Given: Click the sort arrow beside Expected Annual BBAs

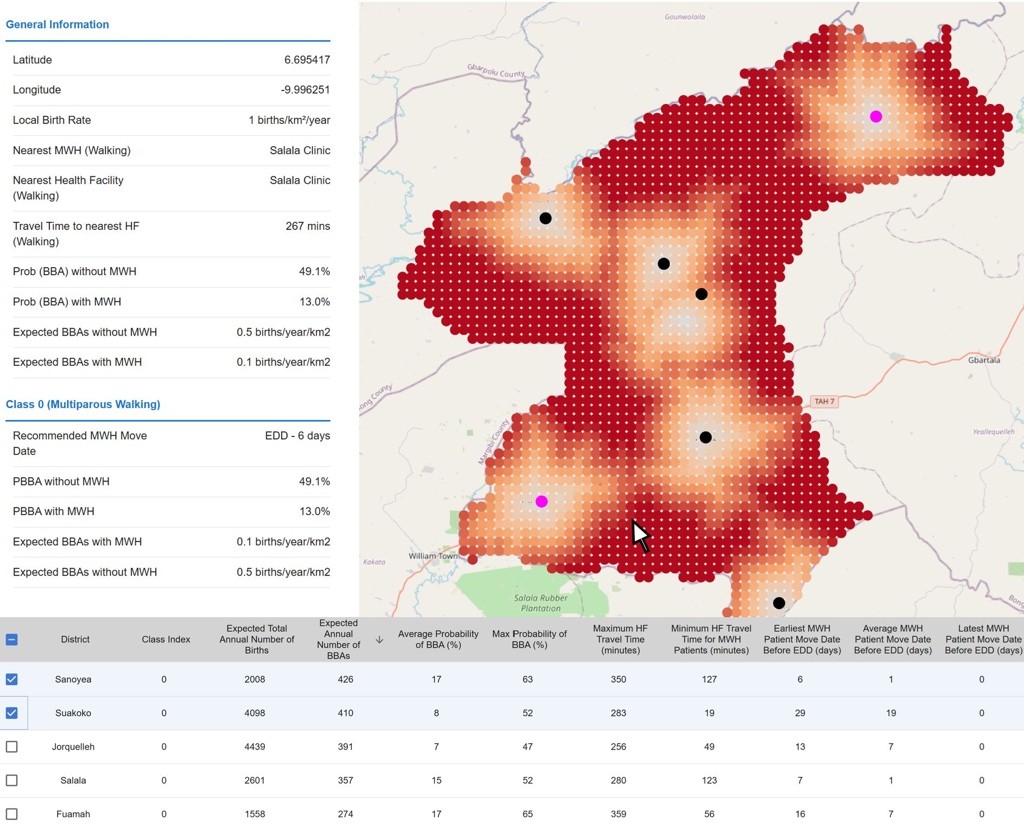Looking at the screenshot, I should pyautogui.click(x=379, y=640).
